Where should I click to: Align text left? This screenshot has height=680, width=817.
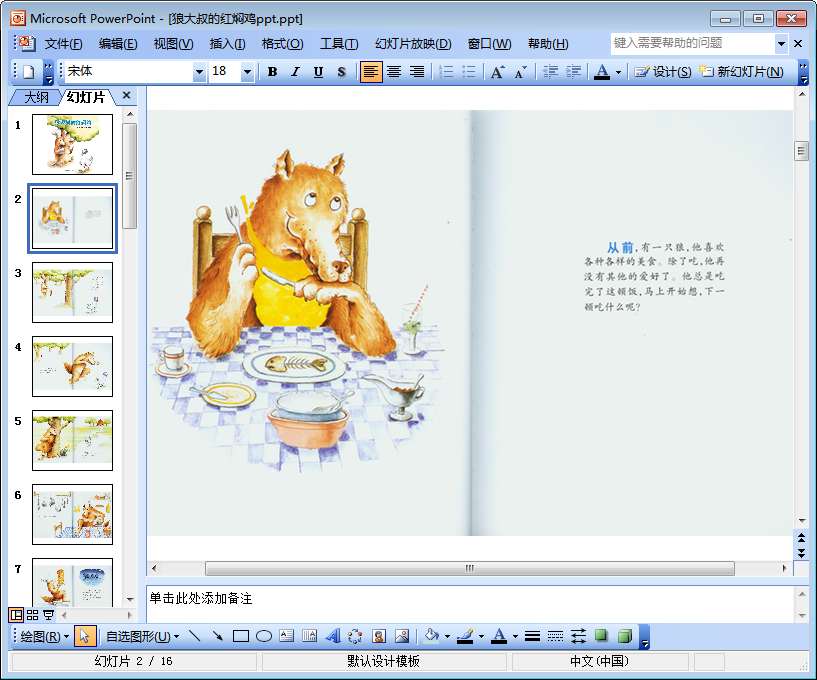[x=370, y=71]
